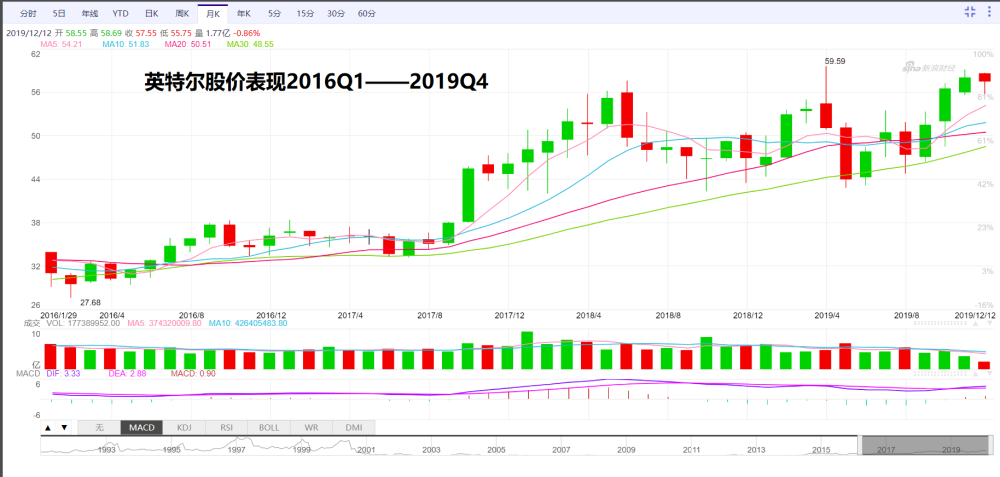Viewport: 1000px width, 477px height.
Task: Select the active 月K monthly tab
Action: 212,13
